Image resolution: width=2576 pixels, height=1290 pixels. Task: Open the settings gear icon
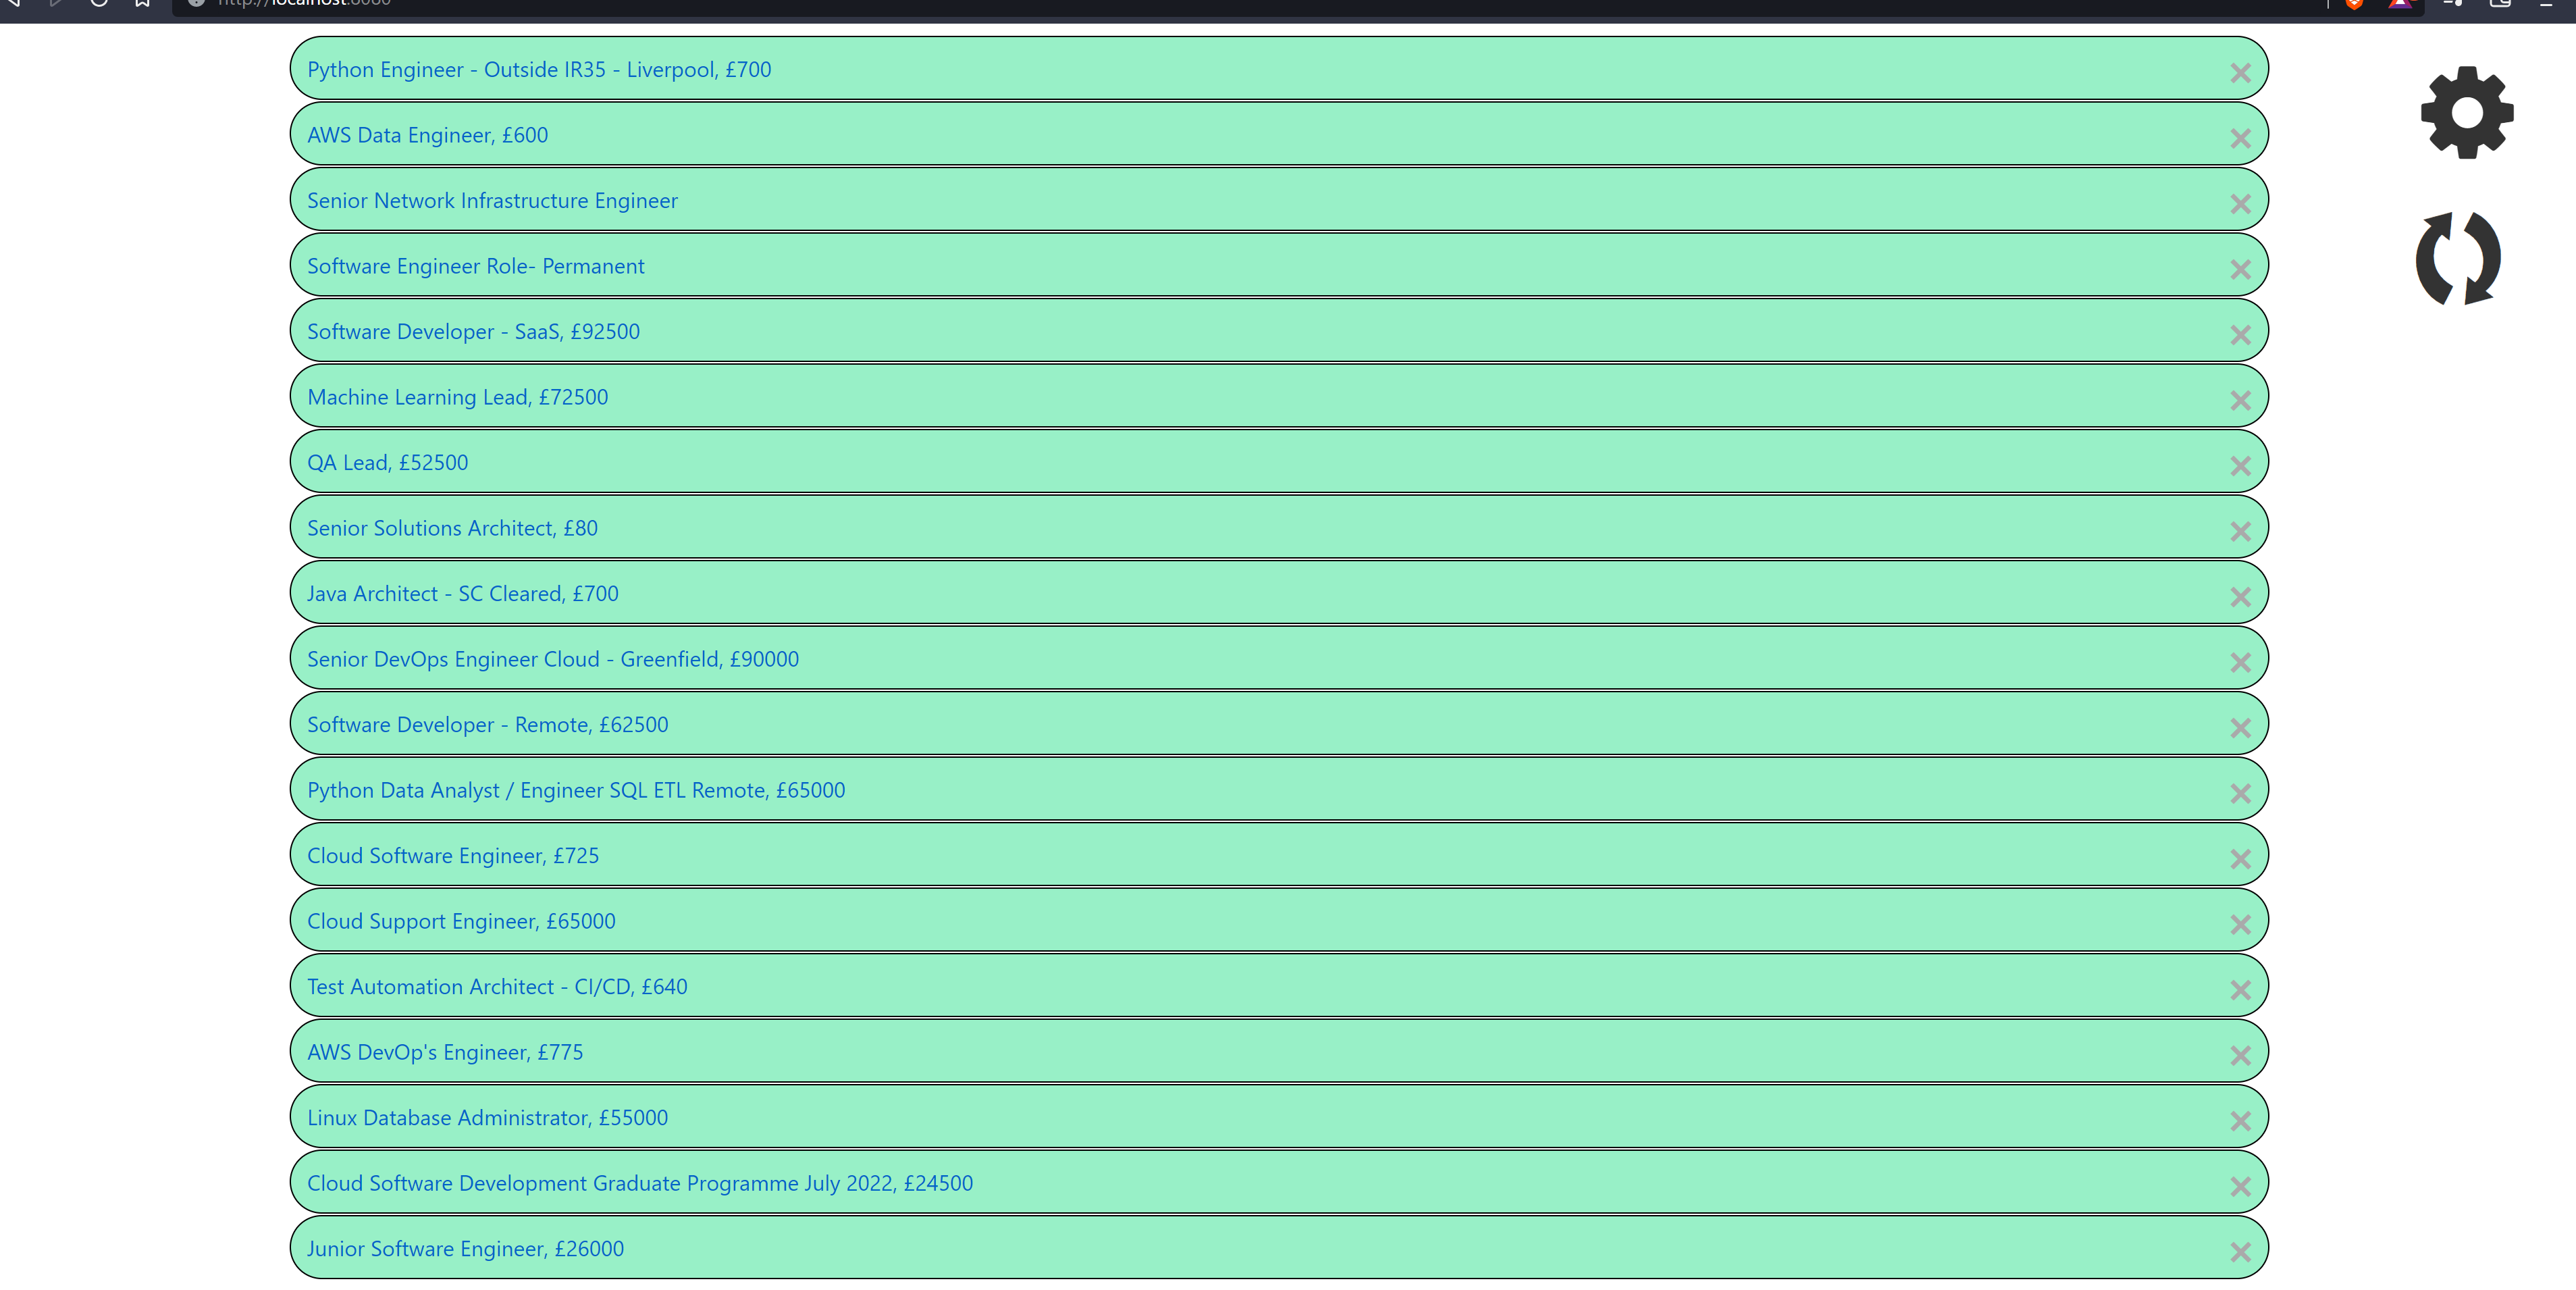[x=2467, y=112]
